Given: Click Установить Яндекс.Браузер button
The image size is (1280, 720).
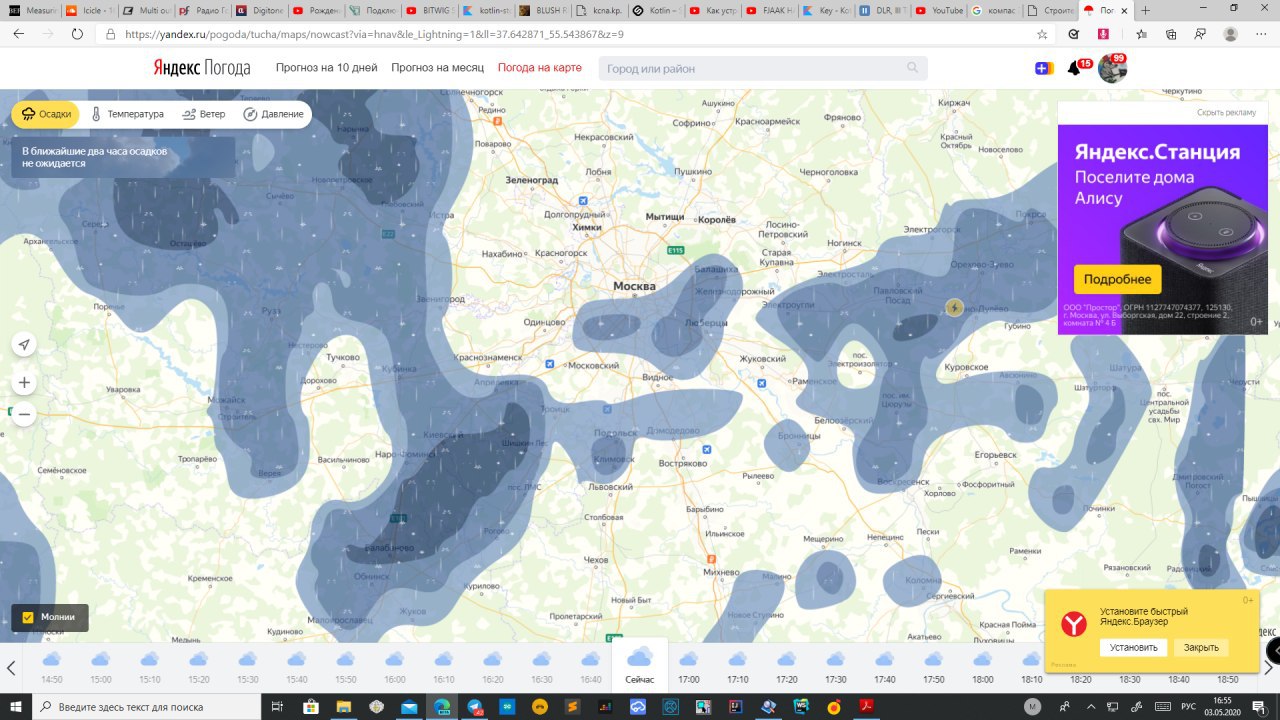Looking at the screenshot, I should click(1133, 647).
